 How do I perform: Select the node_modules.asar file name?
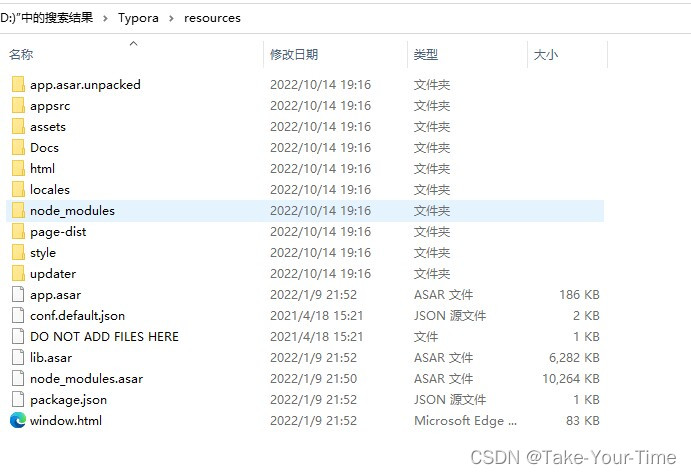[86, 379]
